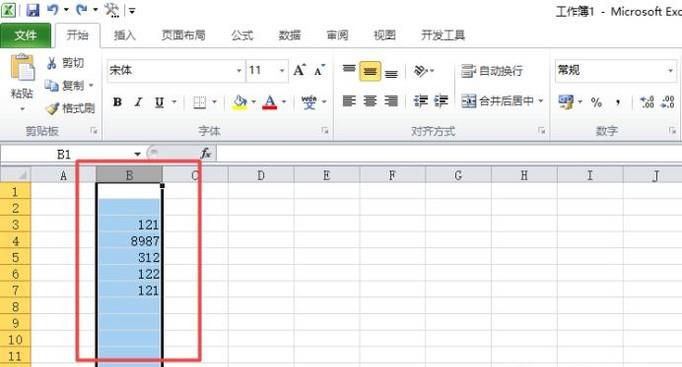This screenshot has width=682, height=367.
Task: Toggle underline formatting
Action: pos(159,103)
